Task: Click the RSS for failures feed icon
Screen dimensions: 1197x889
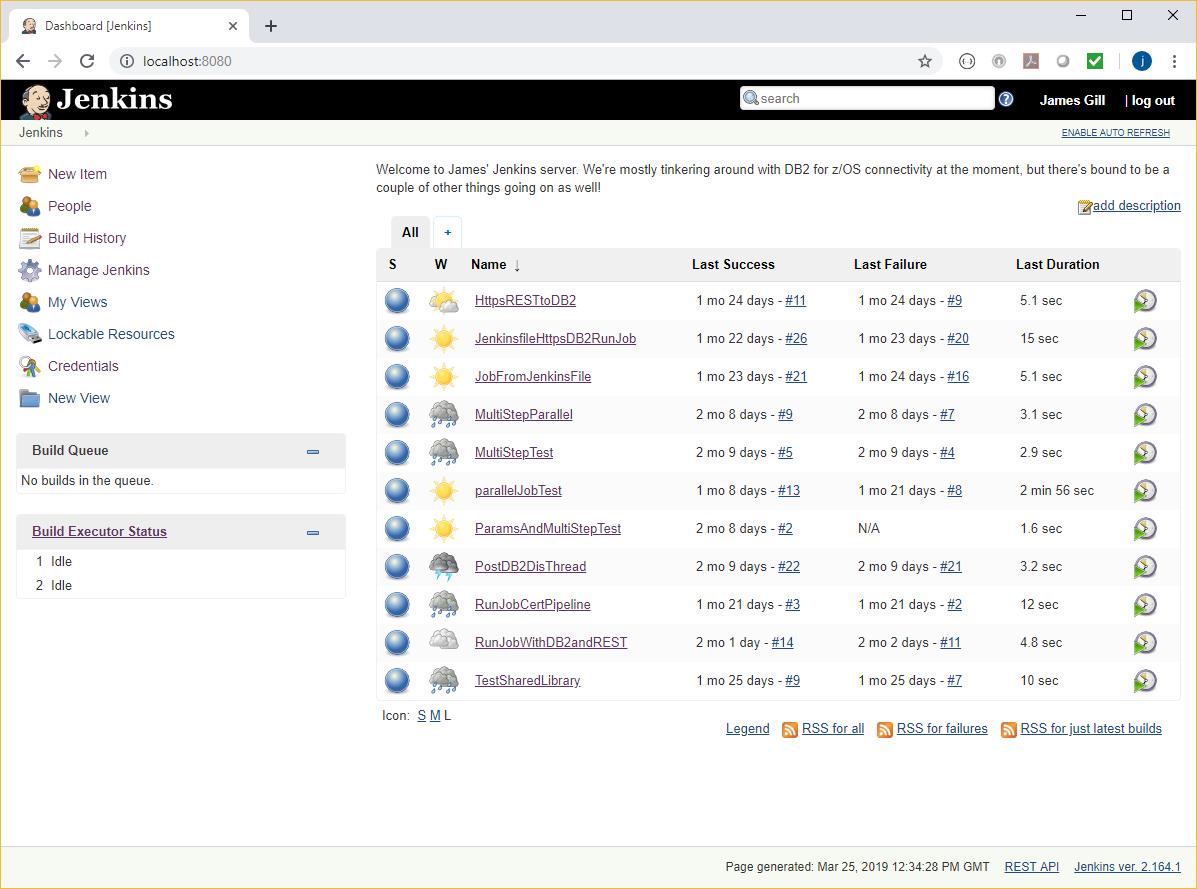Action: (x=884, y=730)
